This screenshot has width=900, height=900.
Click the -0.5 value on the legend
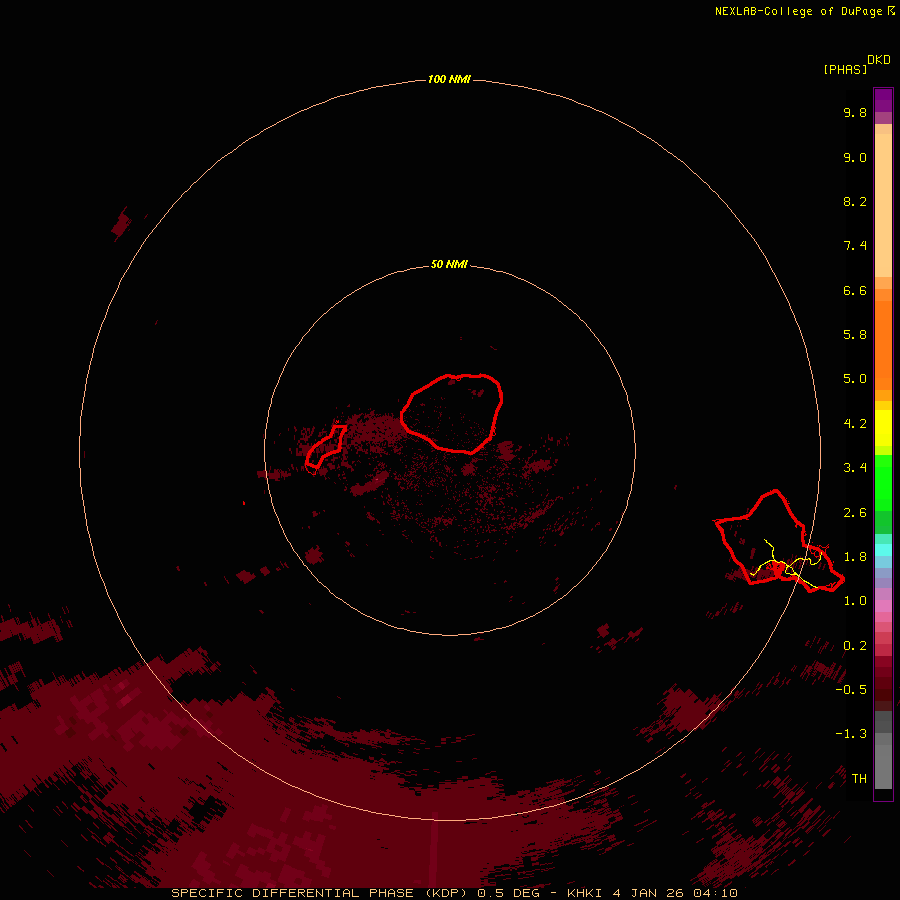click(x=851, y=690)
